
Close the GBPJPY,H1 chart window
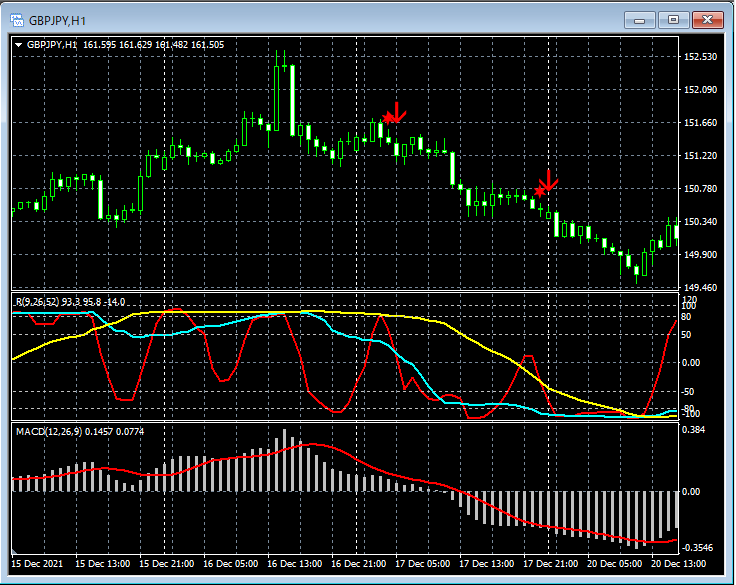click(x=708, y=20)
